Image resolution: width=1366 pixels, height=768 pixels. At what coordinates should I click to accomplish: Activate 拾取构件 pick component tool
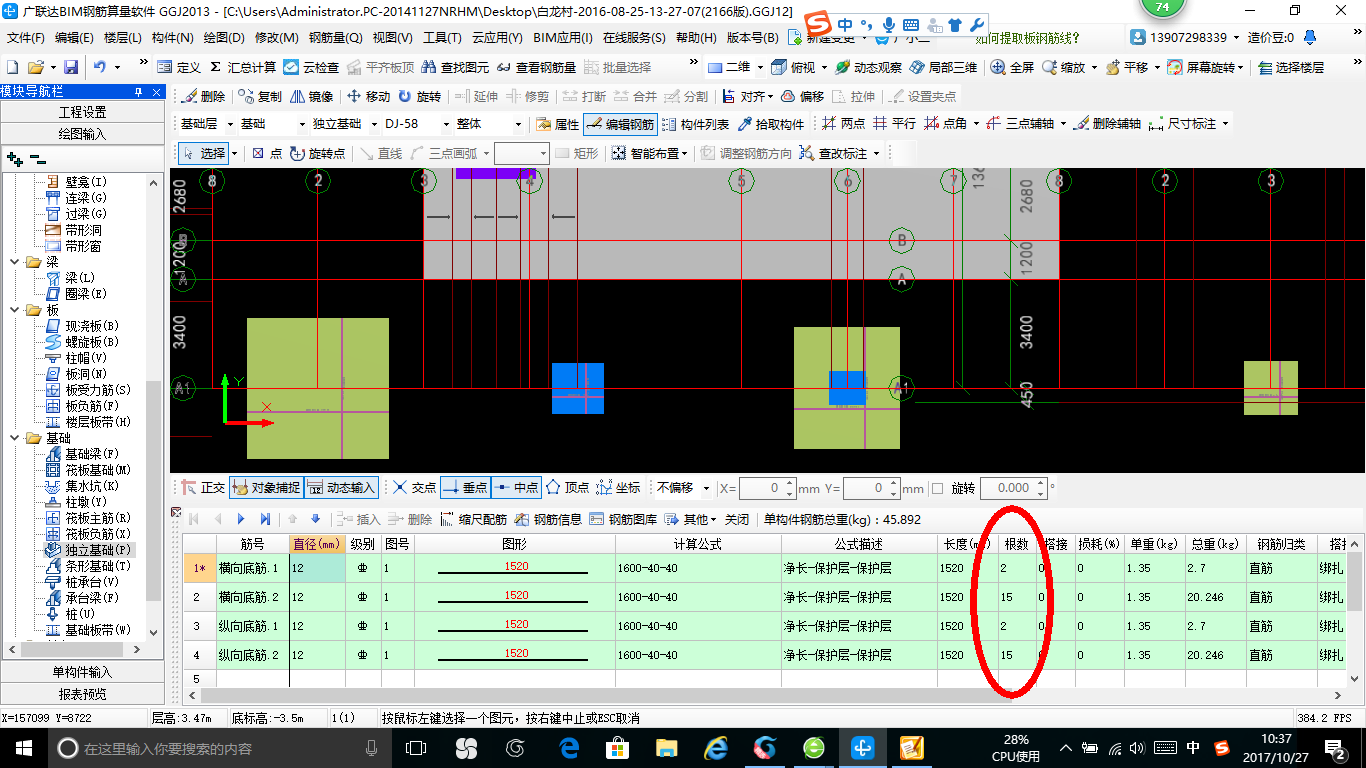tap(771, 124)
